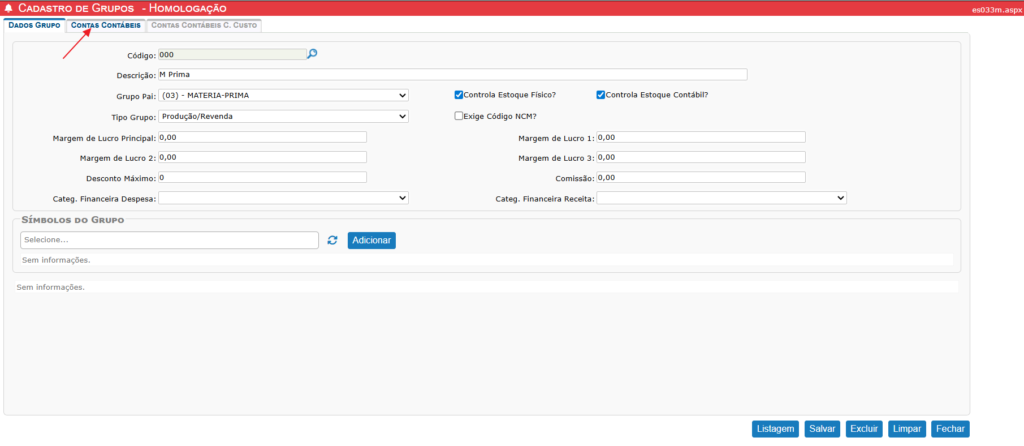1024x446 pixels.
Task: Click the refresh icon next to Selecione field
Action: pyautogui.click(x=332, y=240)
